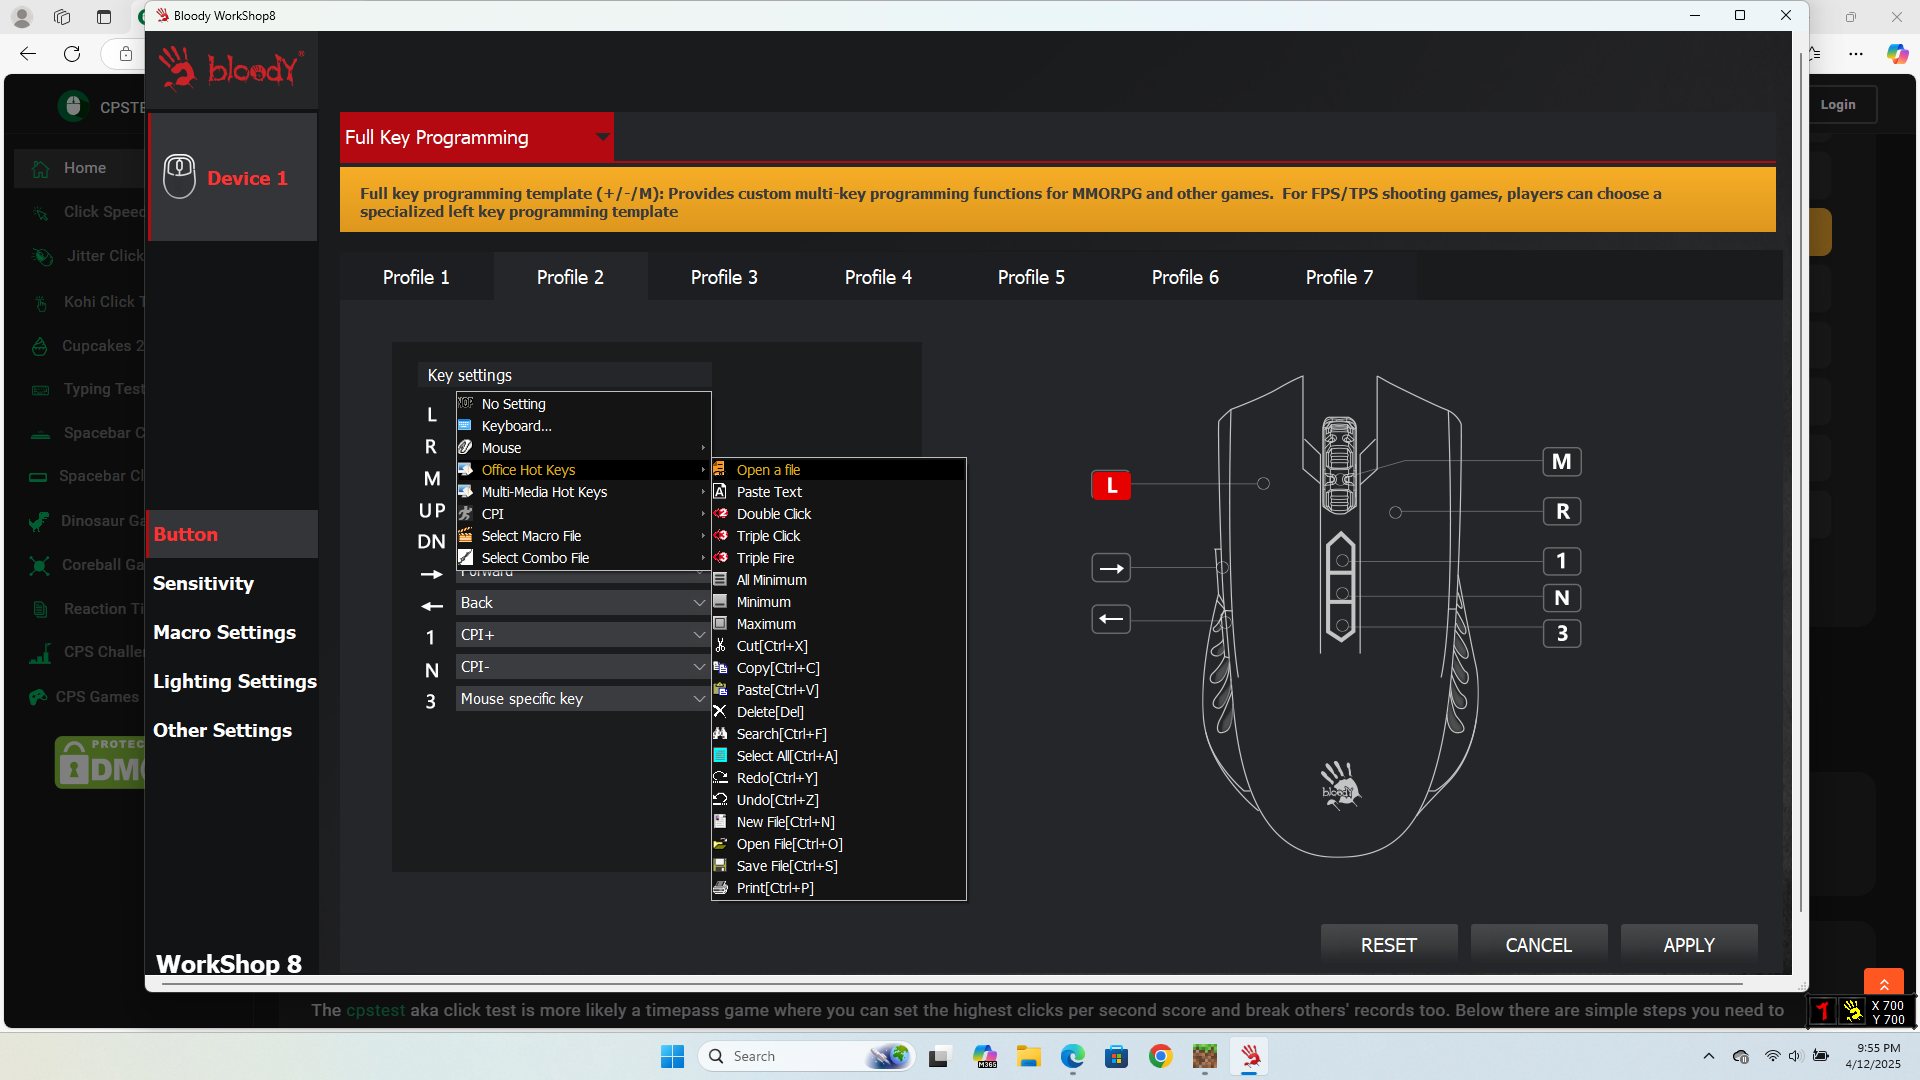Image resolution: width=1920 pixels, height=1080 pixels.
Task: Select Triple Fire option
Action: click(x=838, y=558)
